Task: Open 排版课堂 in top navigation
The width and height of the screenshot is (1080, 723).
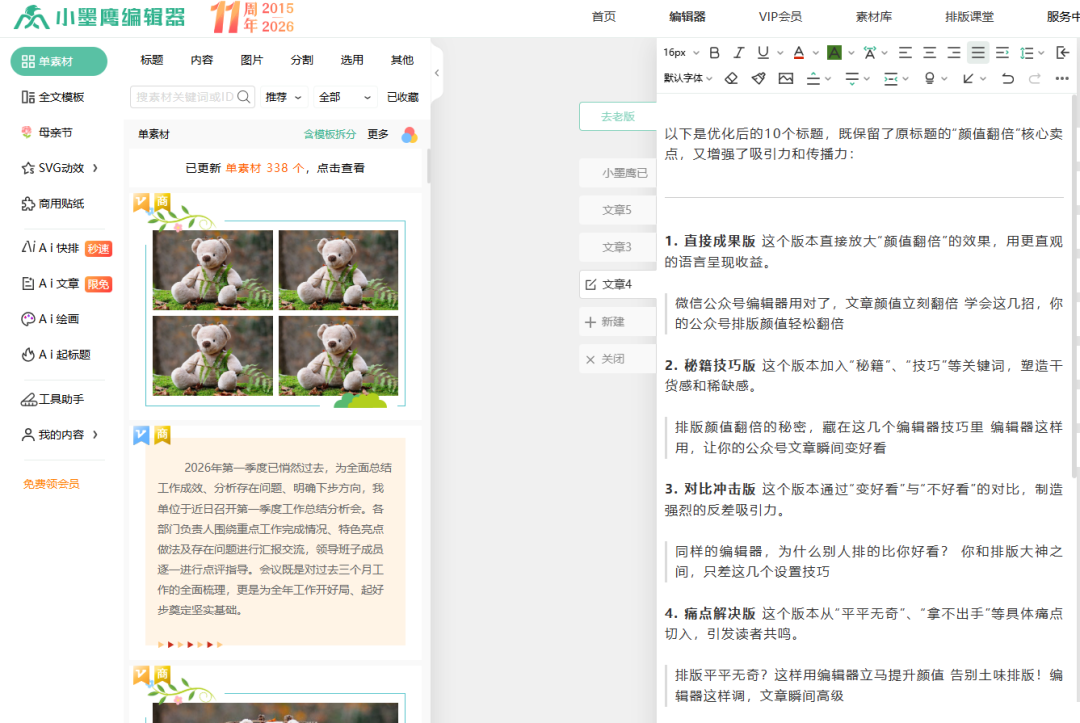Action: click(969, 17)
